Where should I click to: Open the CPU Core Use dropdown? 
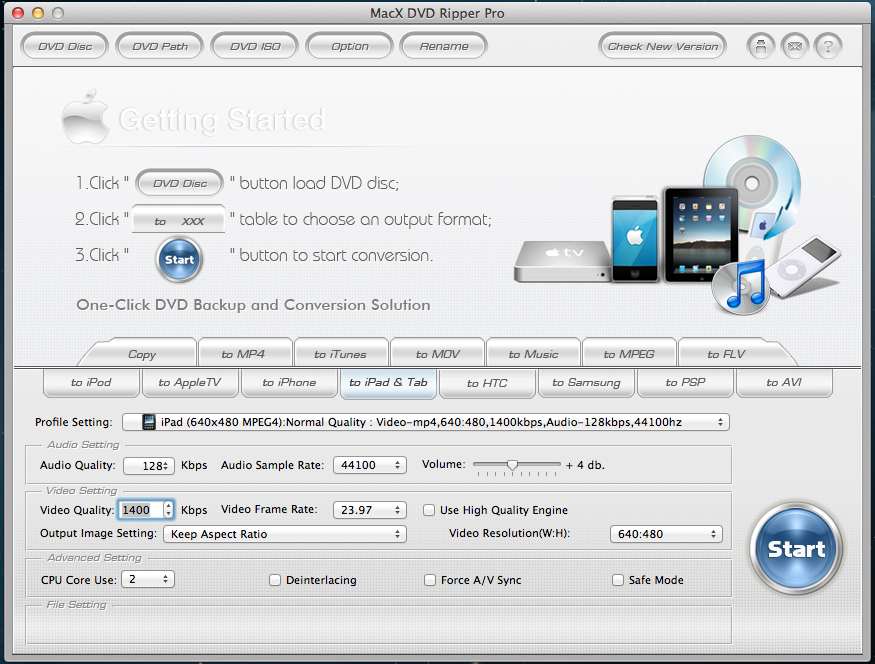[x=148, y=579]
